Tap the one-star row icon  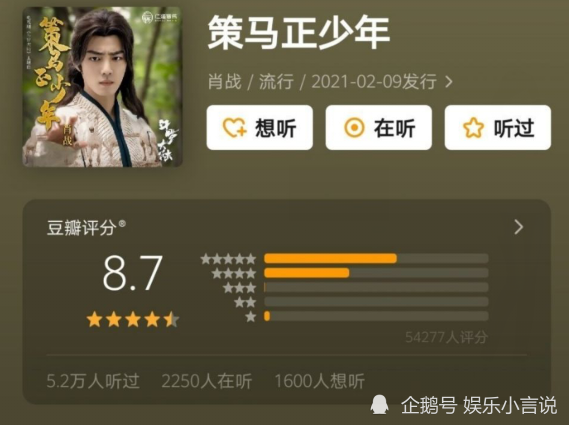(x=250, y=316)
